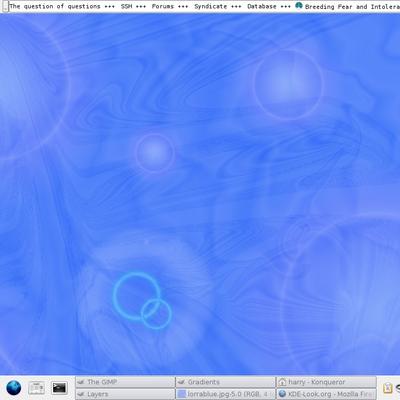Switch to the Gradients taskbar window
The image size is (400, 400).
[x=225, y=382]
